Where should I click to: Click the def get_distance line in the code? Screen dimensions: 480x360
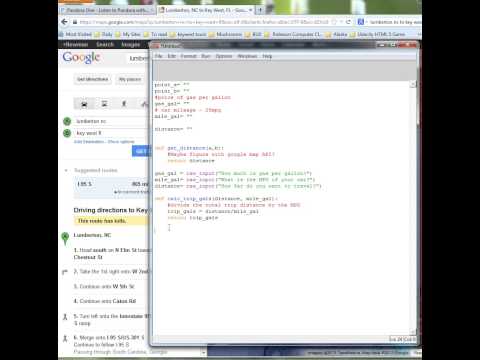coord(189,148)
